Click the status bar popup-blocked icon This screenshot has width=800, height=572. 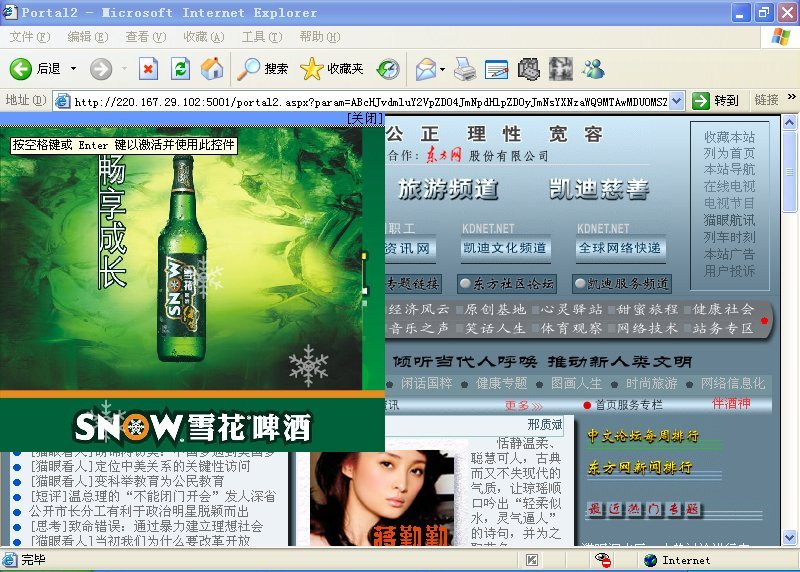[x=531, y=560]
